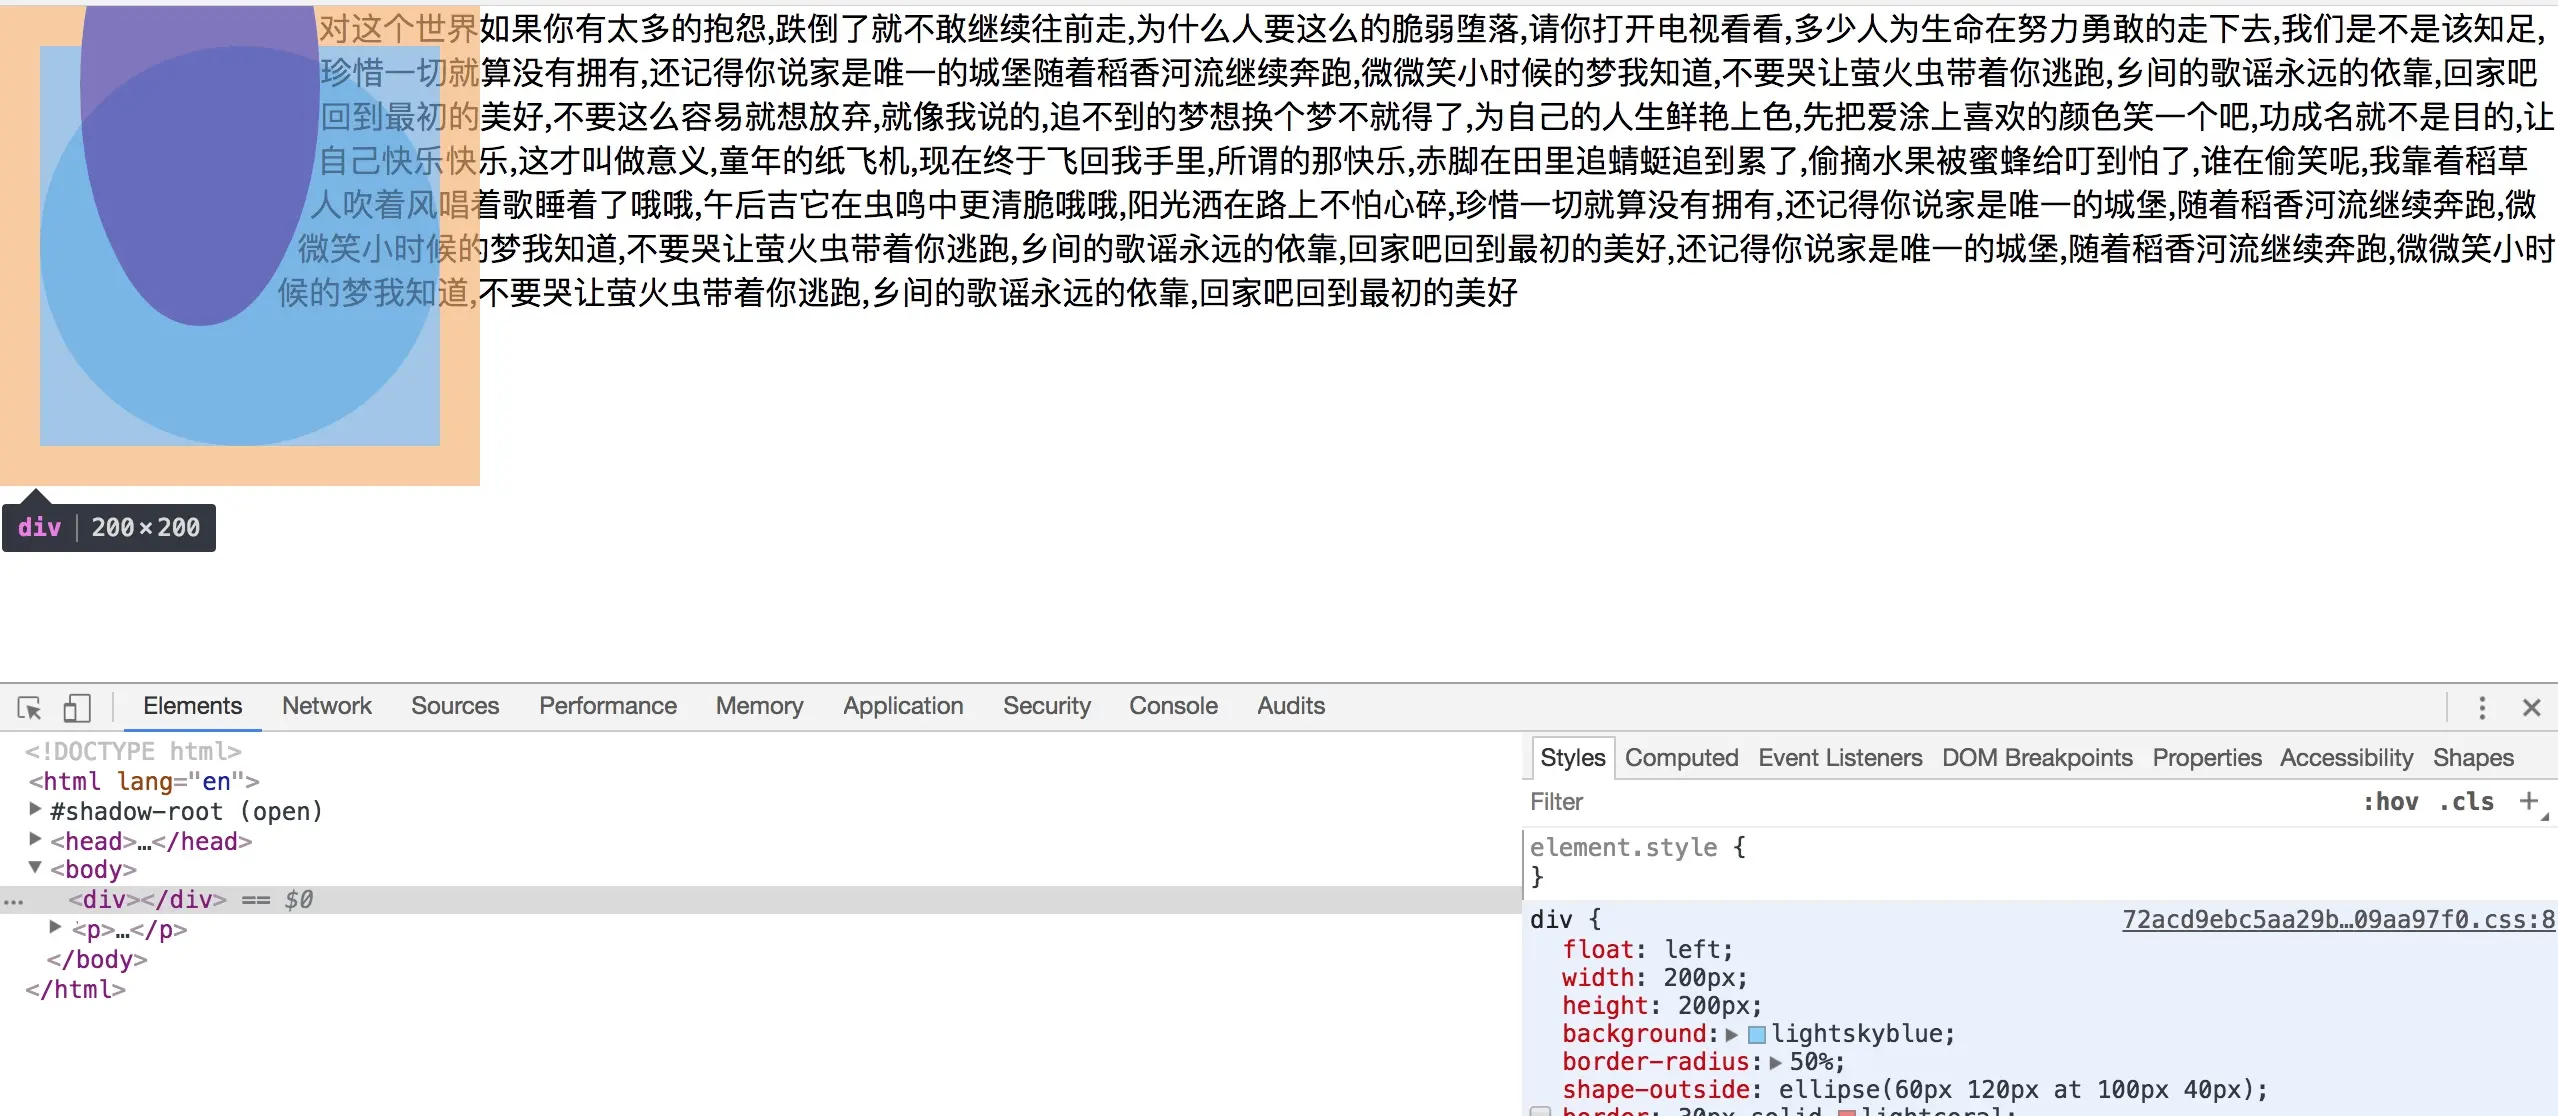Switch to the Console tab

click(x=1173, y=706)
